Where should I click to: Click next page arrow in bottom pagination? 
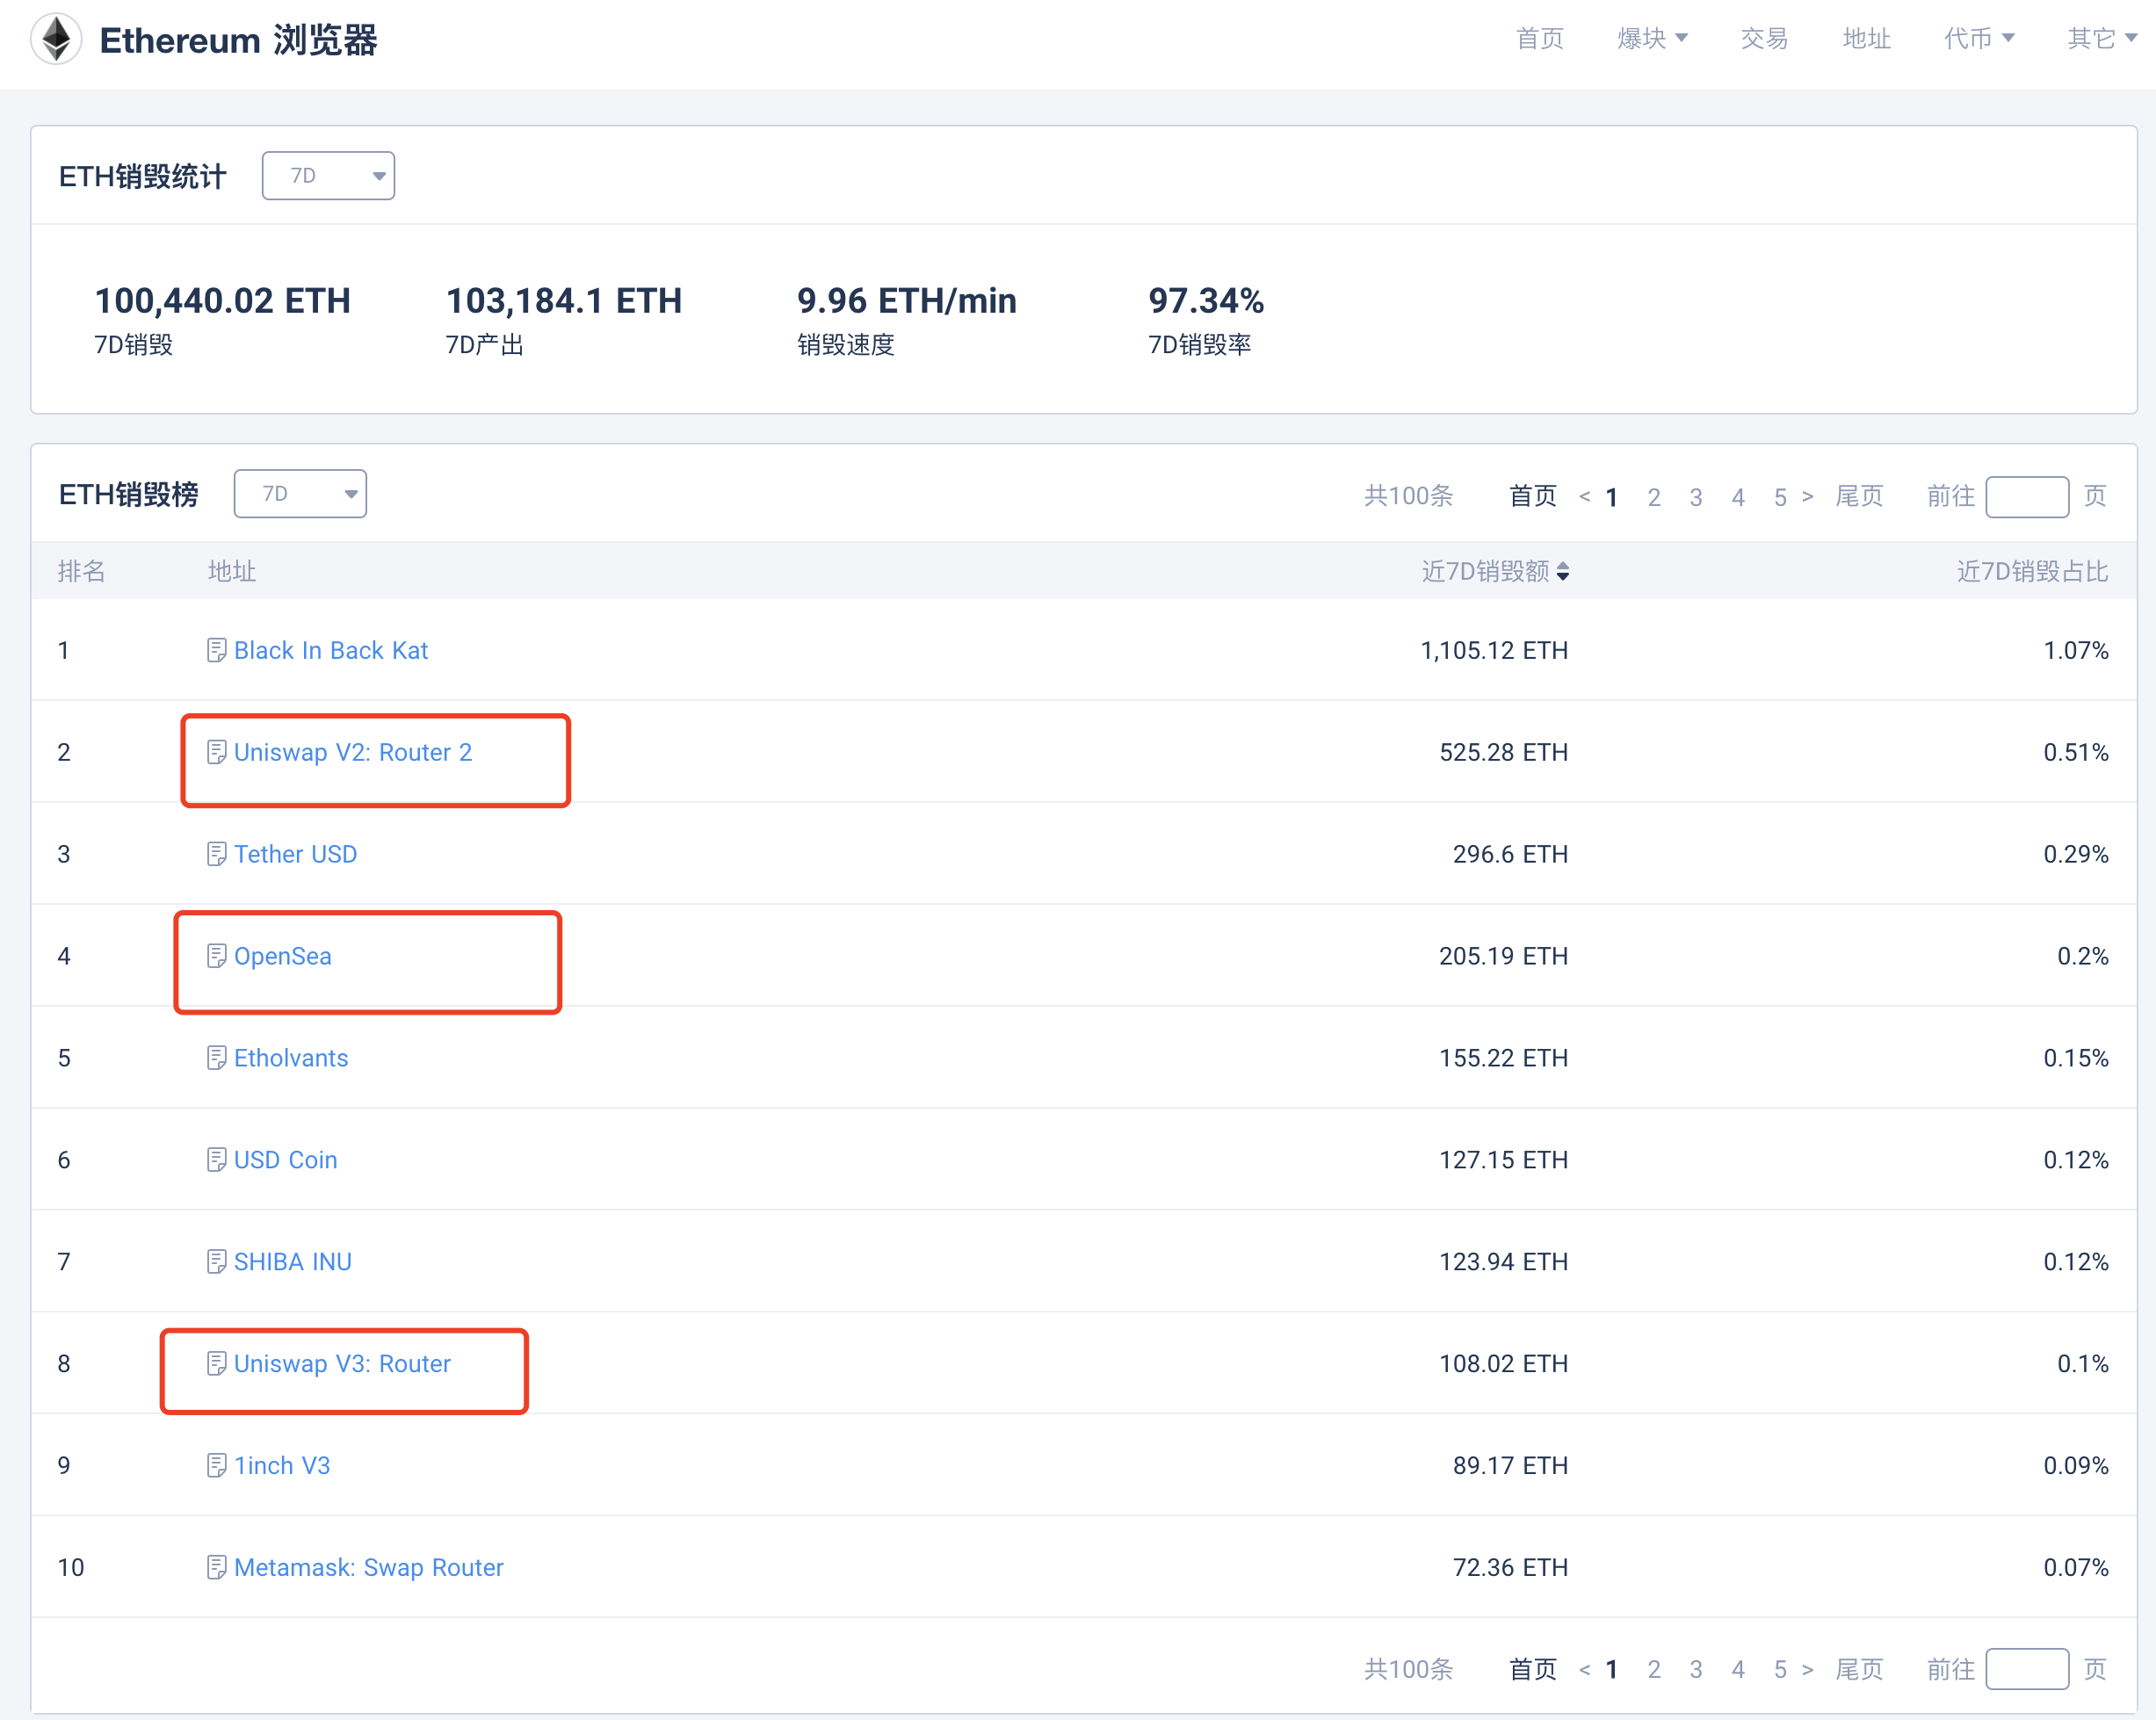coord(1808,1670)
